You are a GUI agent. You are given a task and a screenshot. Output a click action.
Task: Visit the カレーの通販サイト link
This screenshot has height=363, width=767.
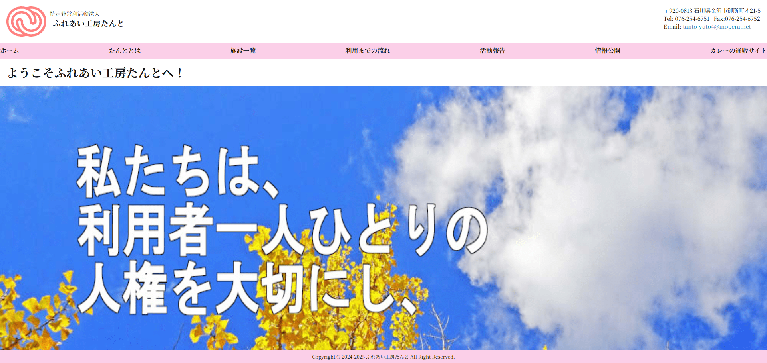(738, 51)
